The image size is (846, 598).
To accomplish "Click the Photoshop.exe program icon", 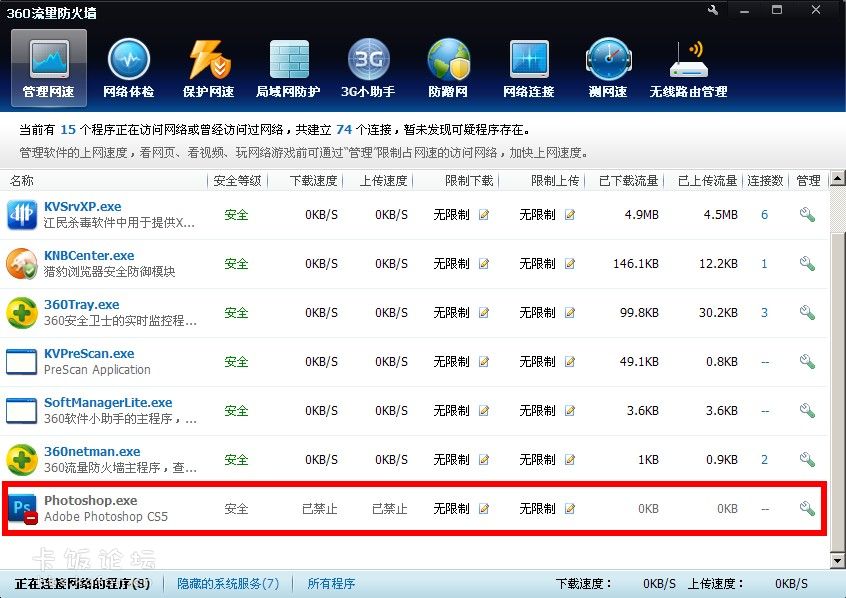I will tap(23, 509).
